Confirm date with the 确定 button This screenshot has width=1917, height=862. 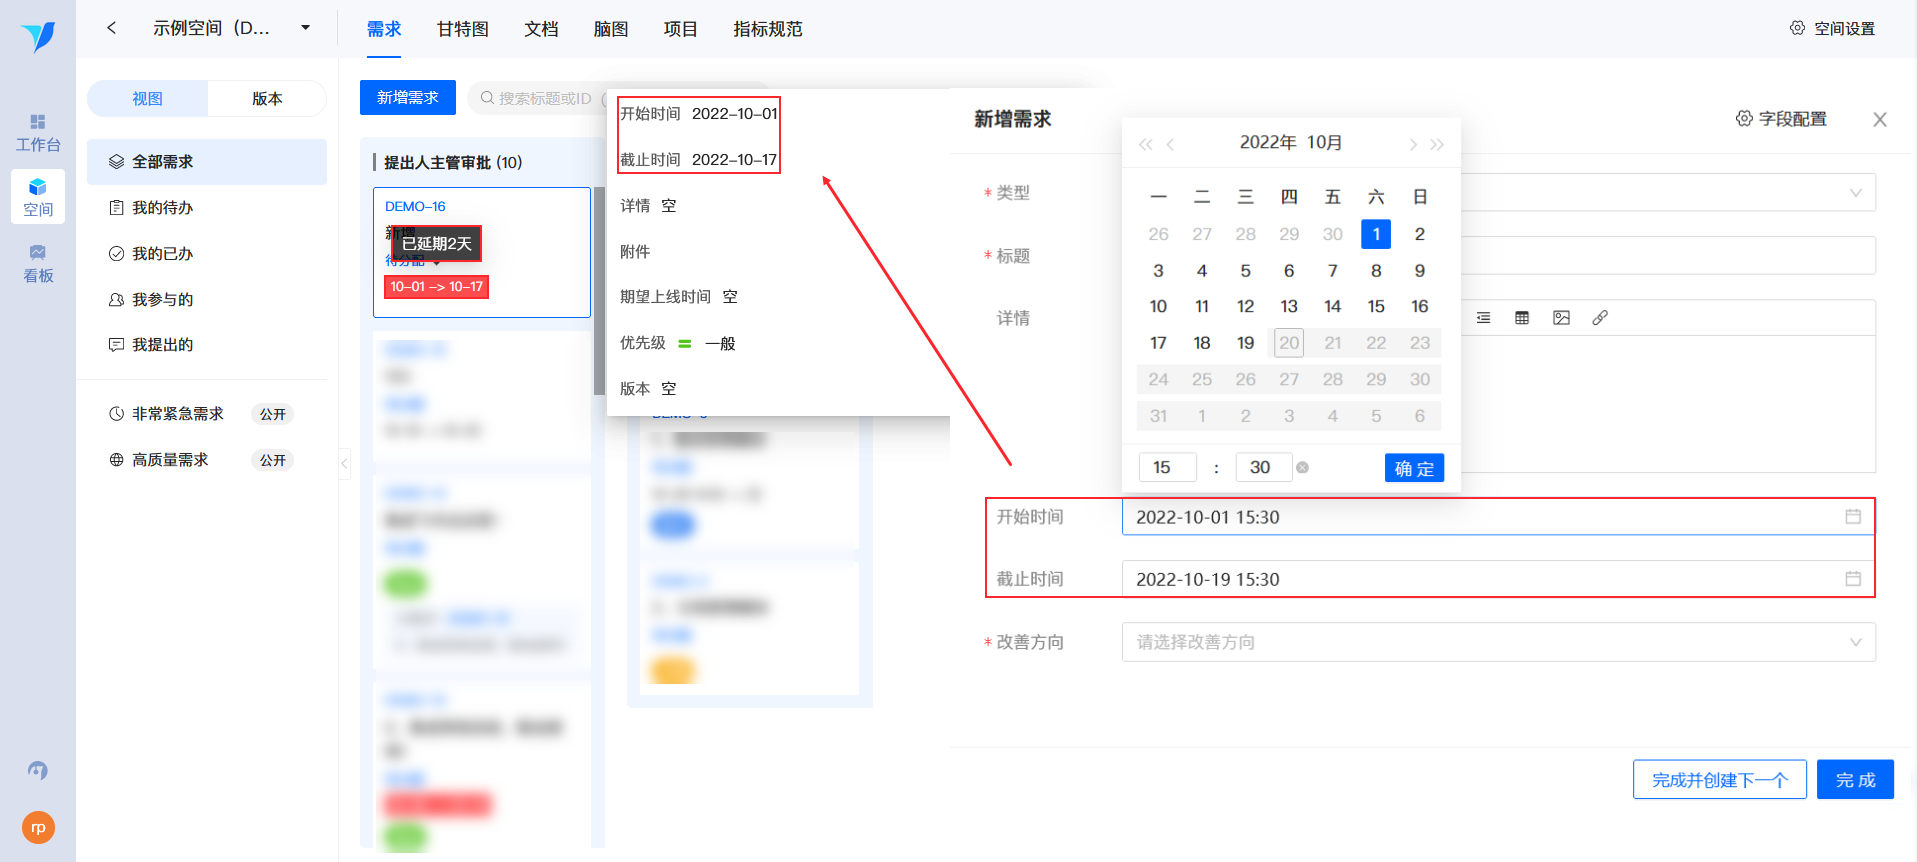click(1414, 468)
